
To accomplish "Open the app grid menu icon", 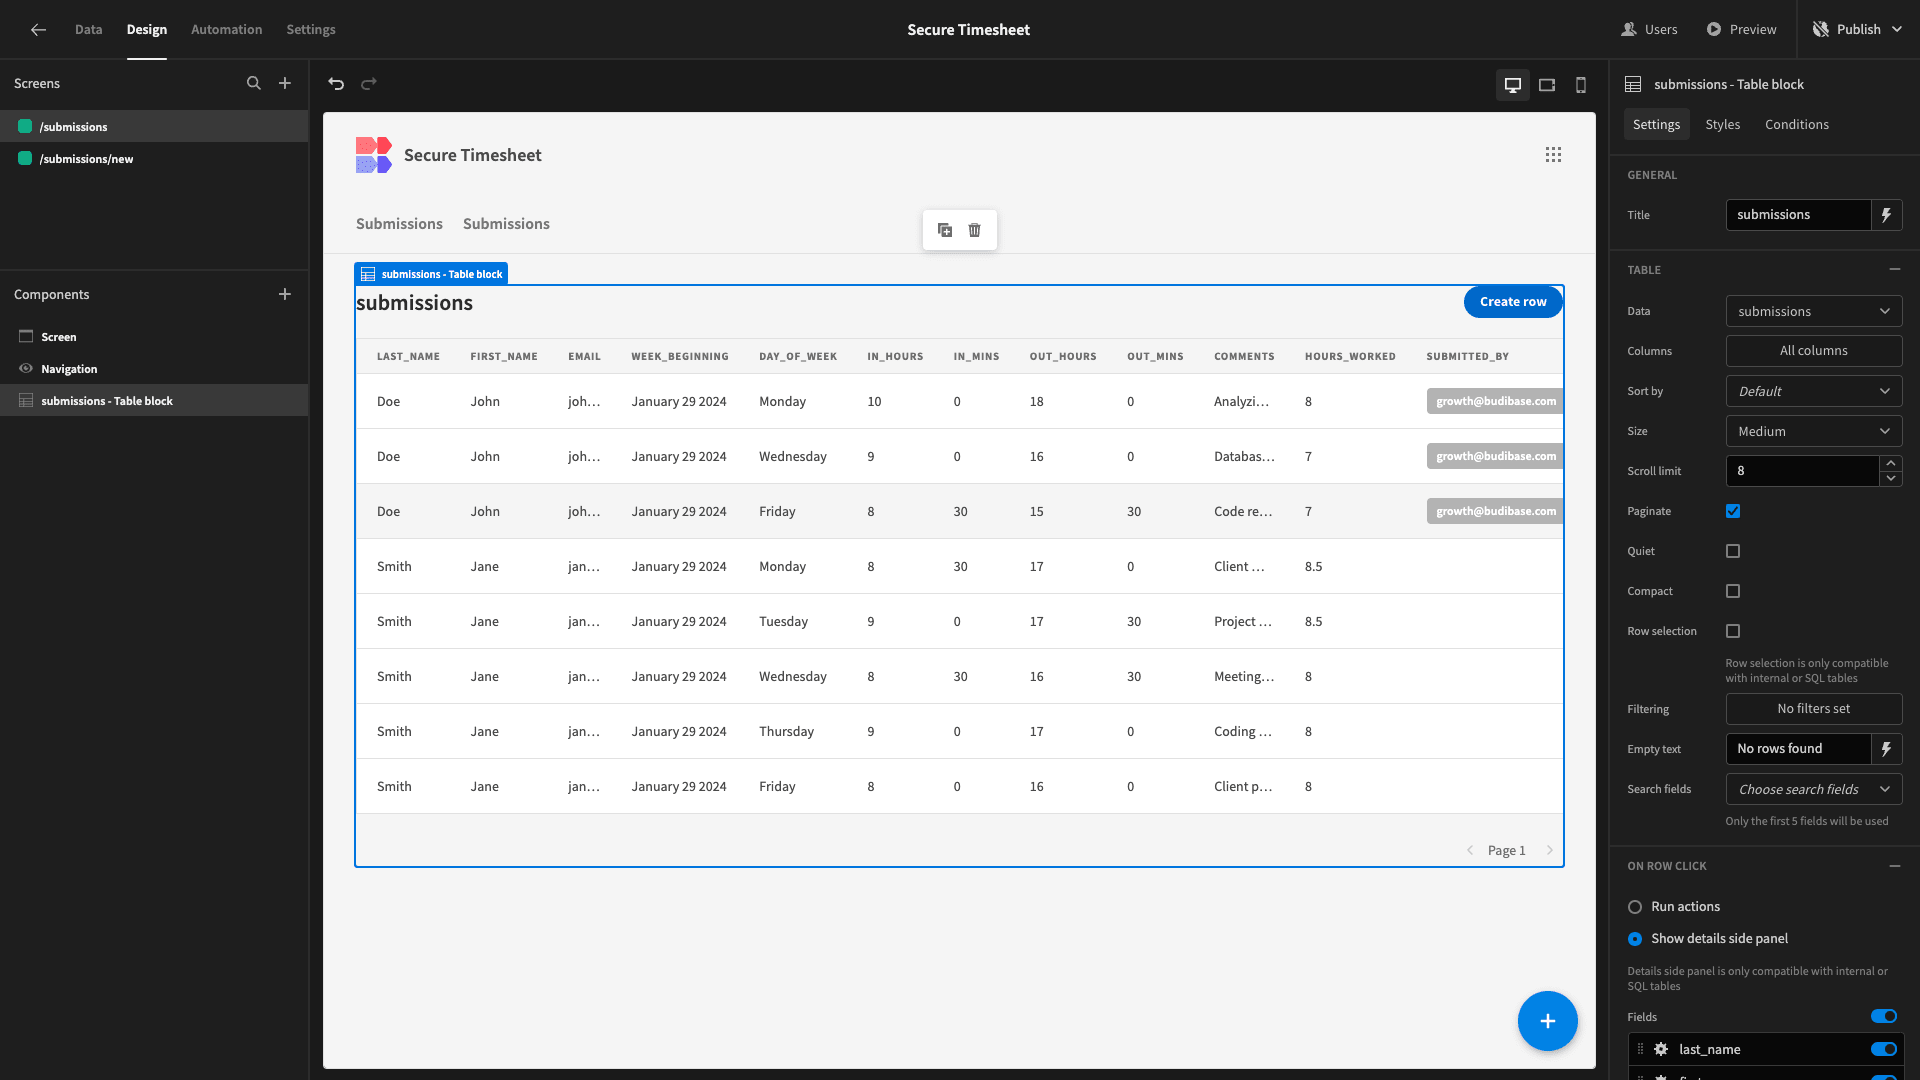I will (x=1553, y=155).
